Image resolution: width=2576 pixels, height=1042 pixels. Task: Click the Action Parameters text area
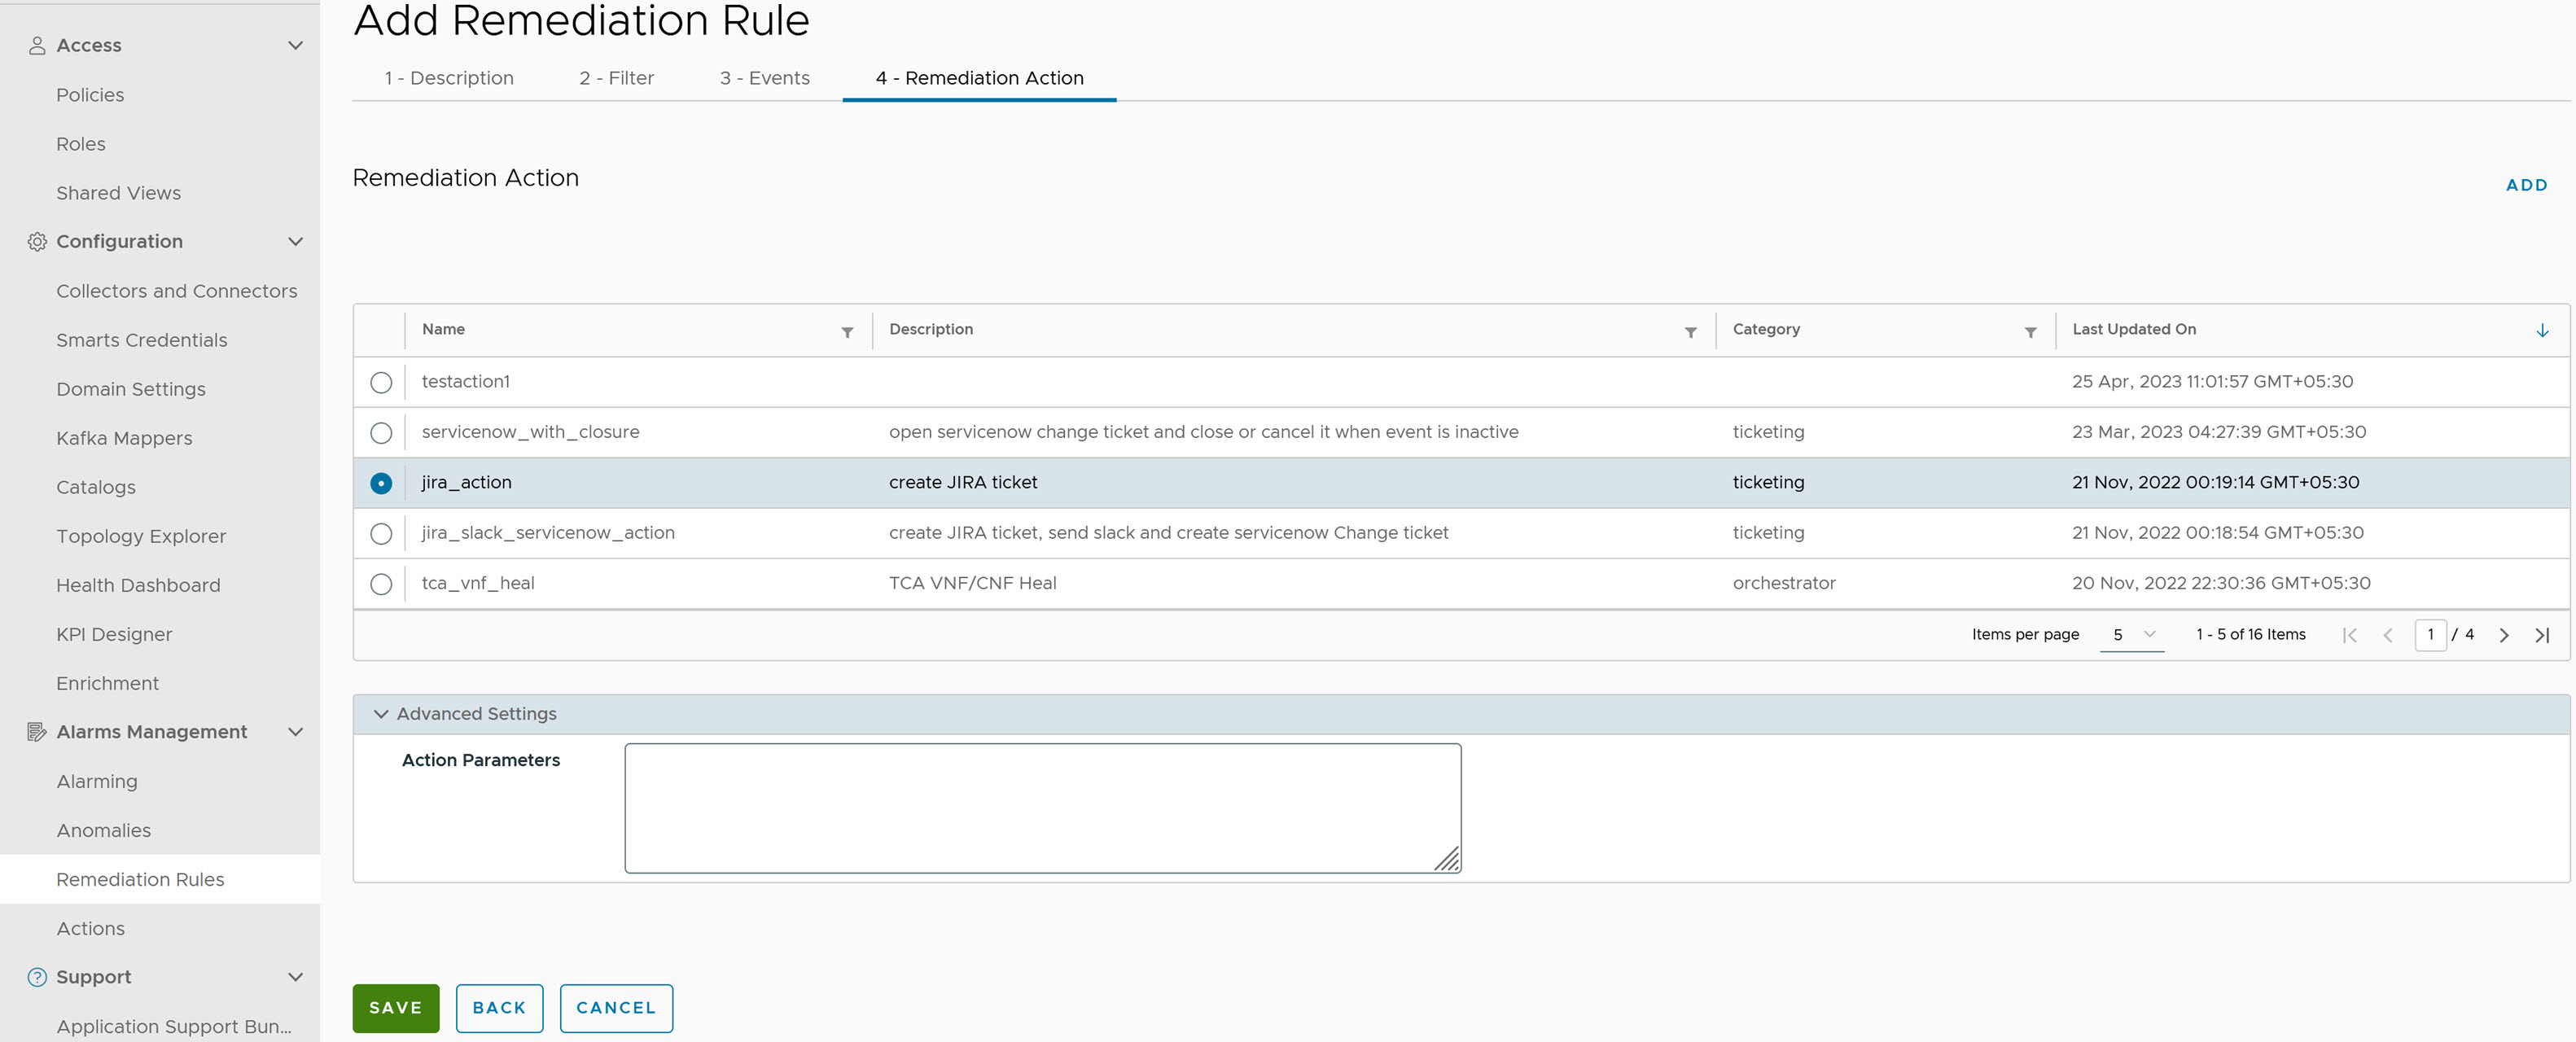[x=1043, y=808]
